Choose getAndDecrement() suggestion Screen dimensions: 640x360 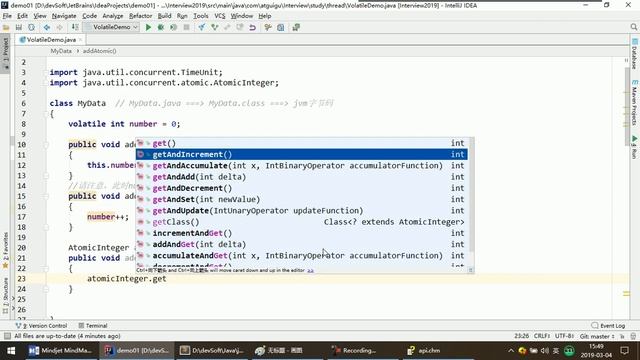[x=302, y=188]
